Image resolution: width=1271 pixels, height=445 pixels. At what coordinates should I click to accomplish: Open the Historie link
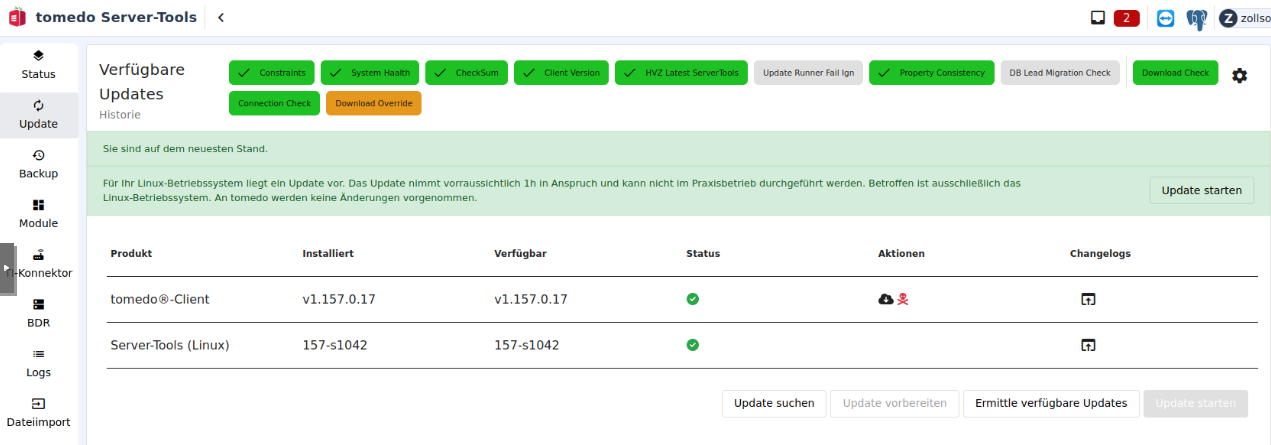click(x=120, y=115)
